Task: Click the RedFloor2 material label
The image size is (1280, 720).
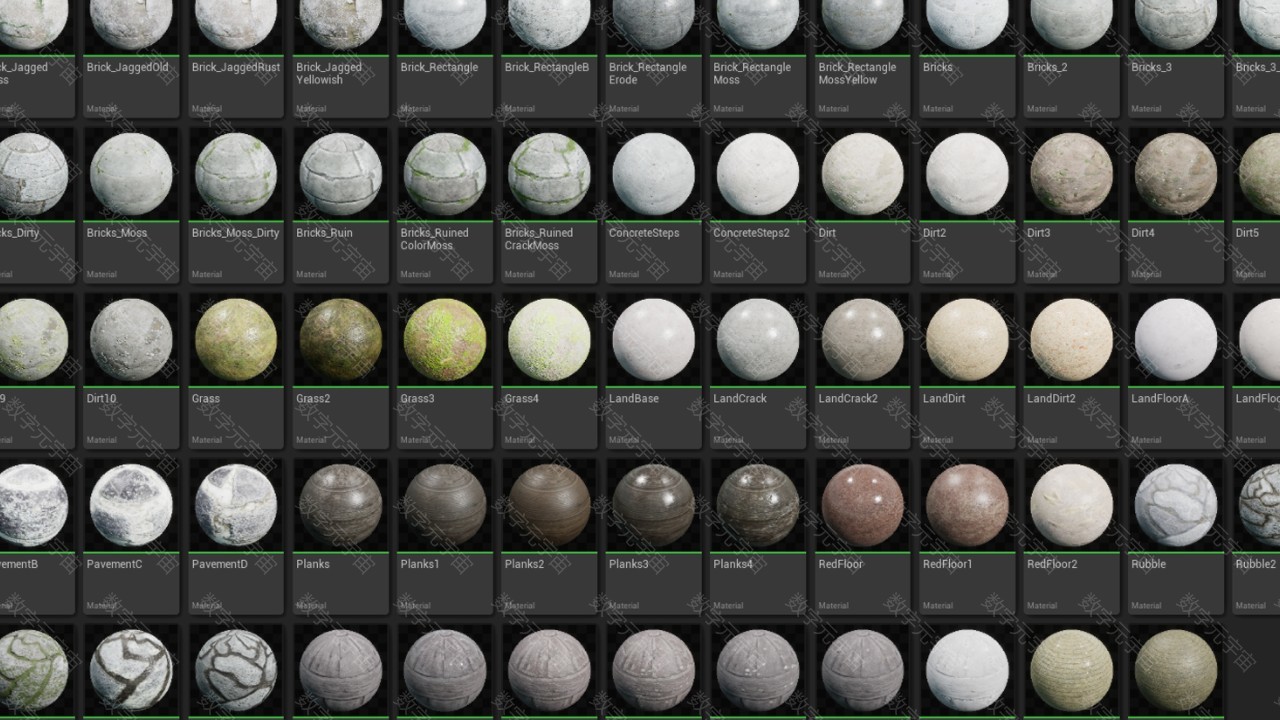Action: [1052, 564]
